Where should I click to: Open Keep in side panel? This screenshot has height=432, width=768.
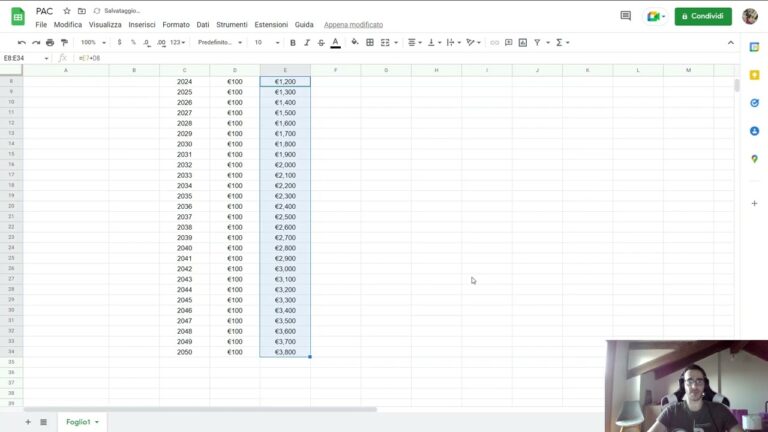tap(754, 75)
